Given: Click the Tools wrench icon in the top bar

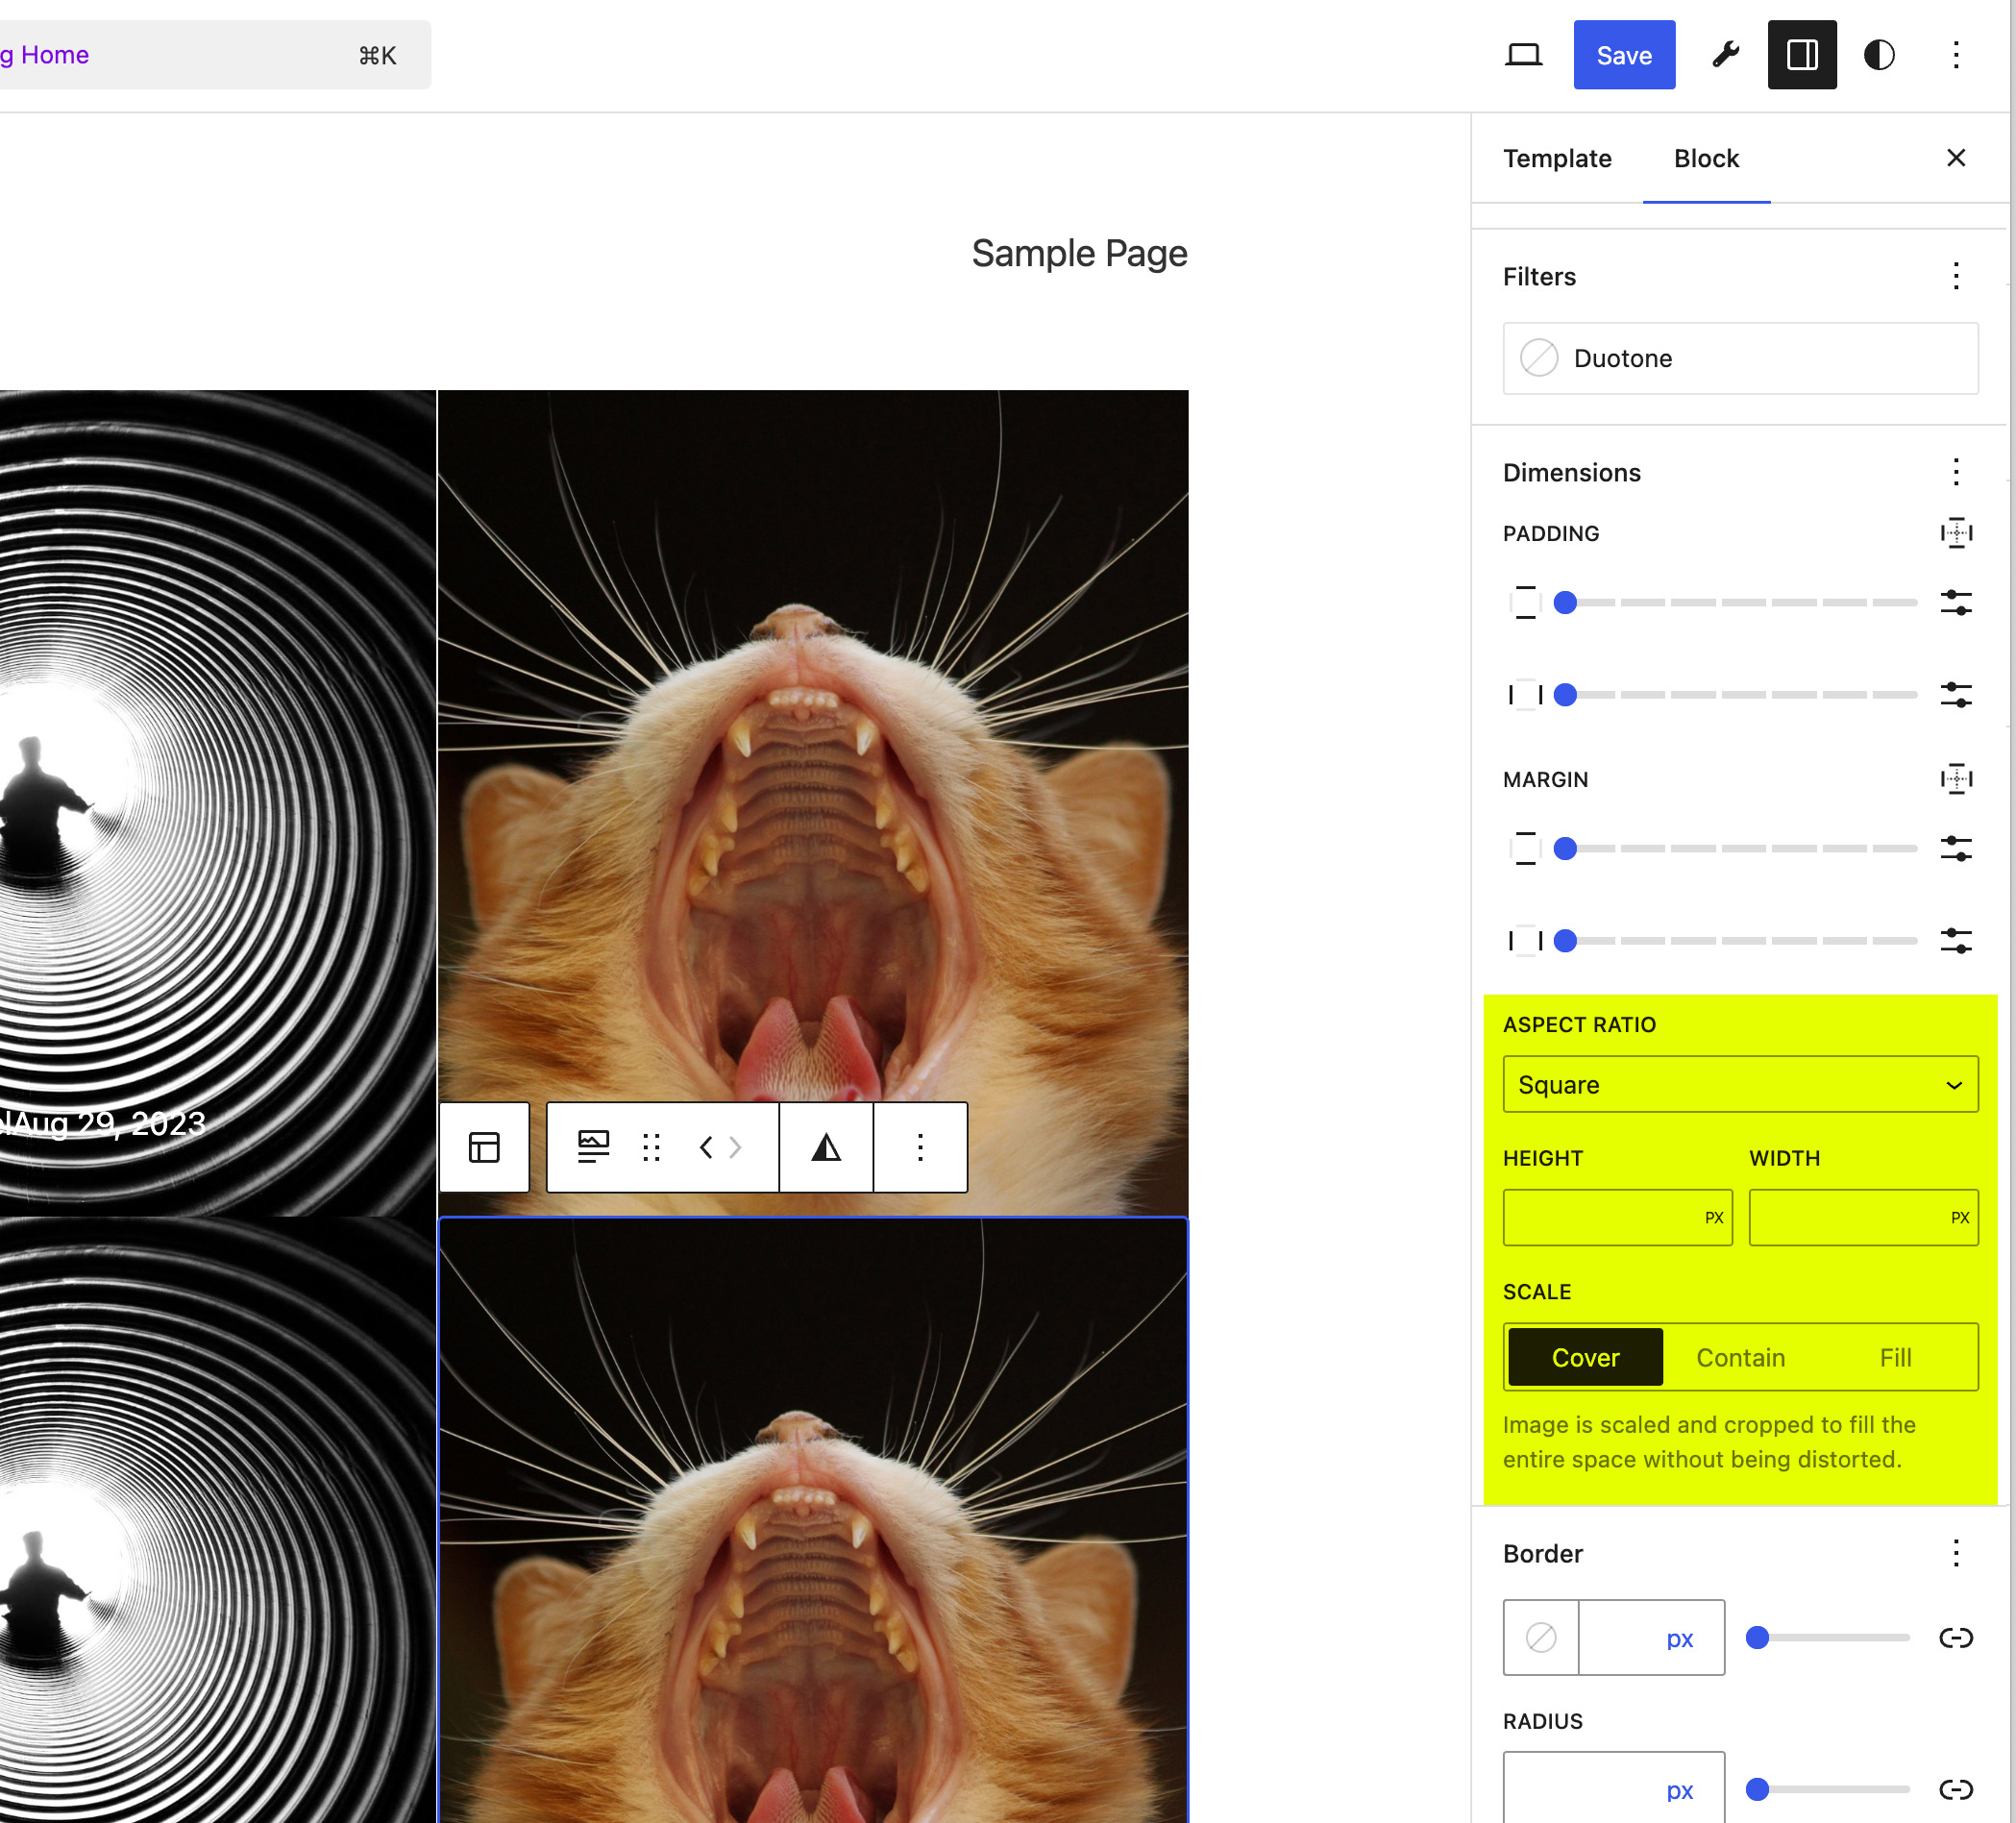Looking at the screenshot, I should pos(1723,55).
